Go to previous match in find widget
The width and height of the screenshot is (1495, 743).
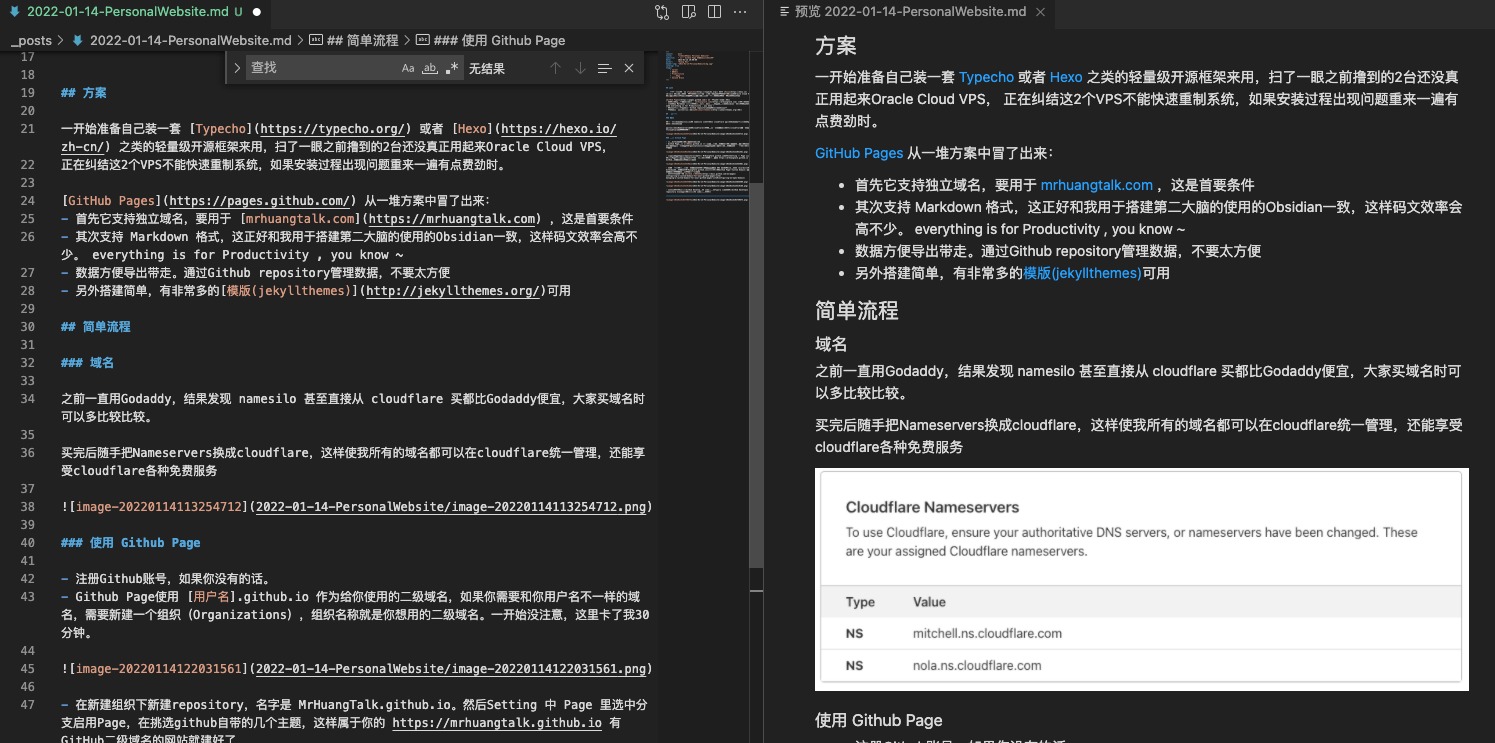pyautogui.click(x=555, y=68)
